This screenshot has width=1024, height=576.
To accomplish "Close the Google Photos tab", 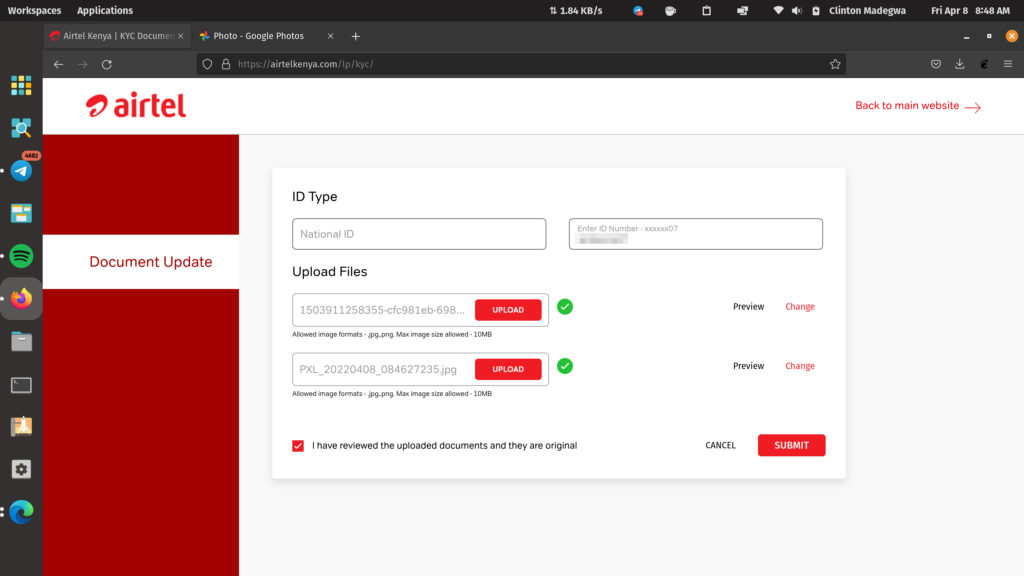I will coord(330,36).
